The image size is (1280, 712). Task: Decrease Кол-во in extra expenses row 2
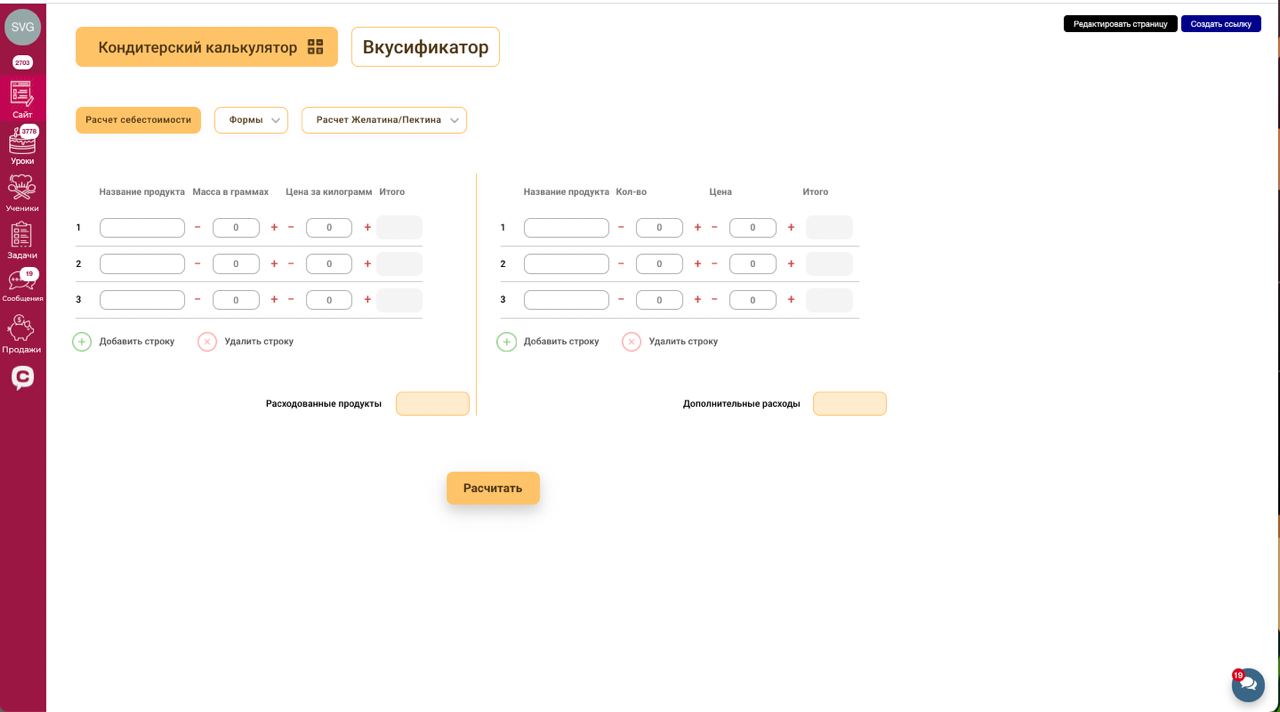(621, 264)
